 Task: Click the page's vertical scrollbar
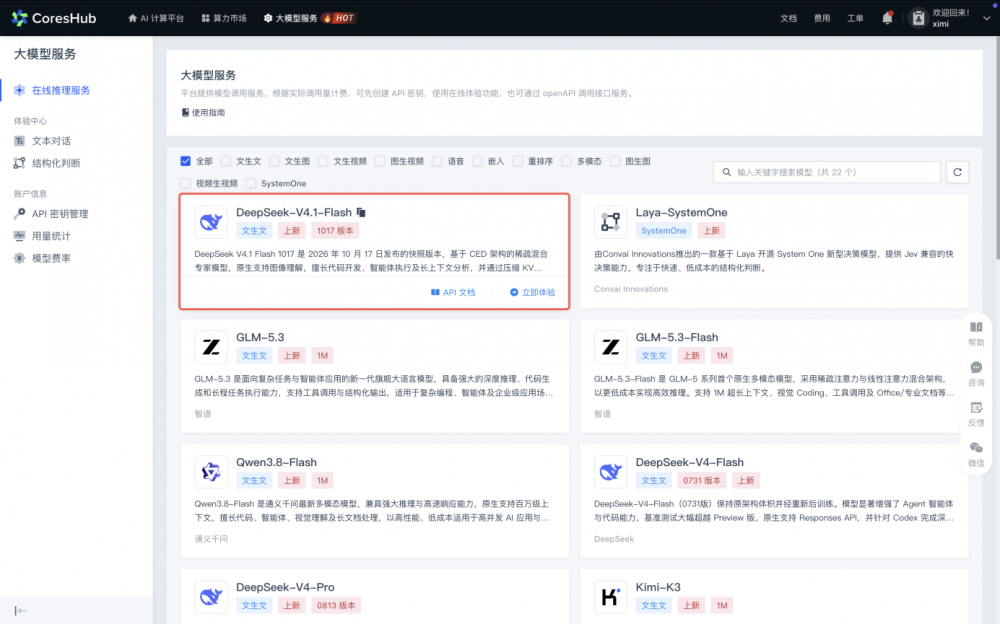(x=997, y=147)
